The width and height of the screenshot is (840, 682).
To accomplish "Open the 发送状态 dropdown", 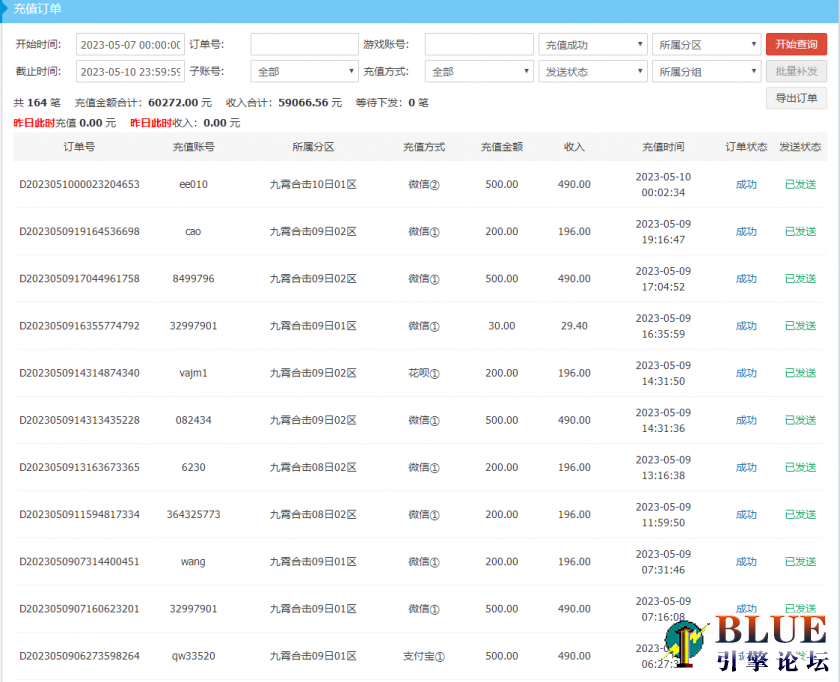I will pyautogui.click(x=593, y=72).
